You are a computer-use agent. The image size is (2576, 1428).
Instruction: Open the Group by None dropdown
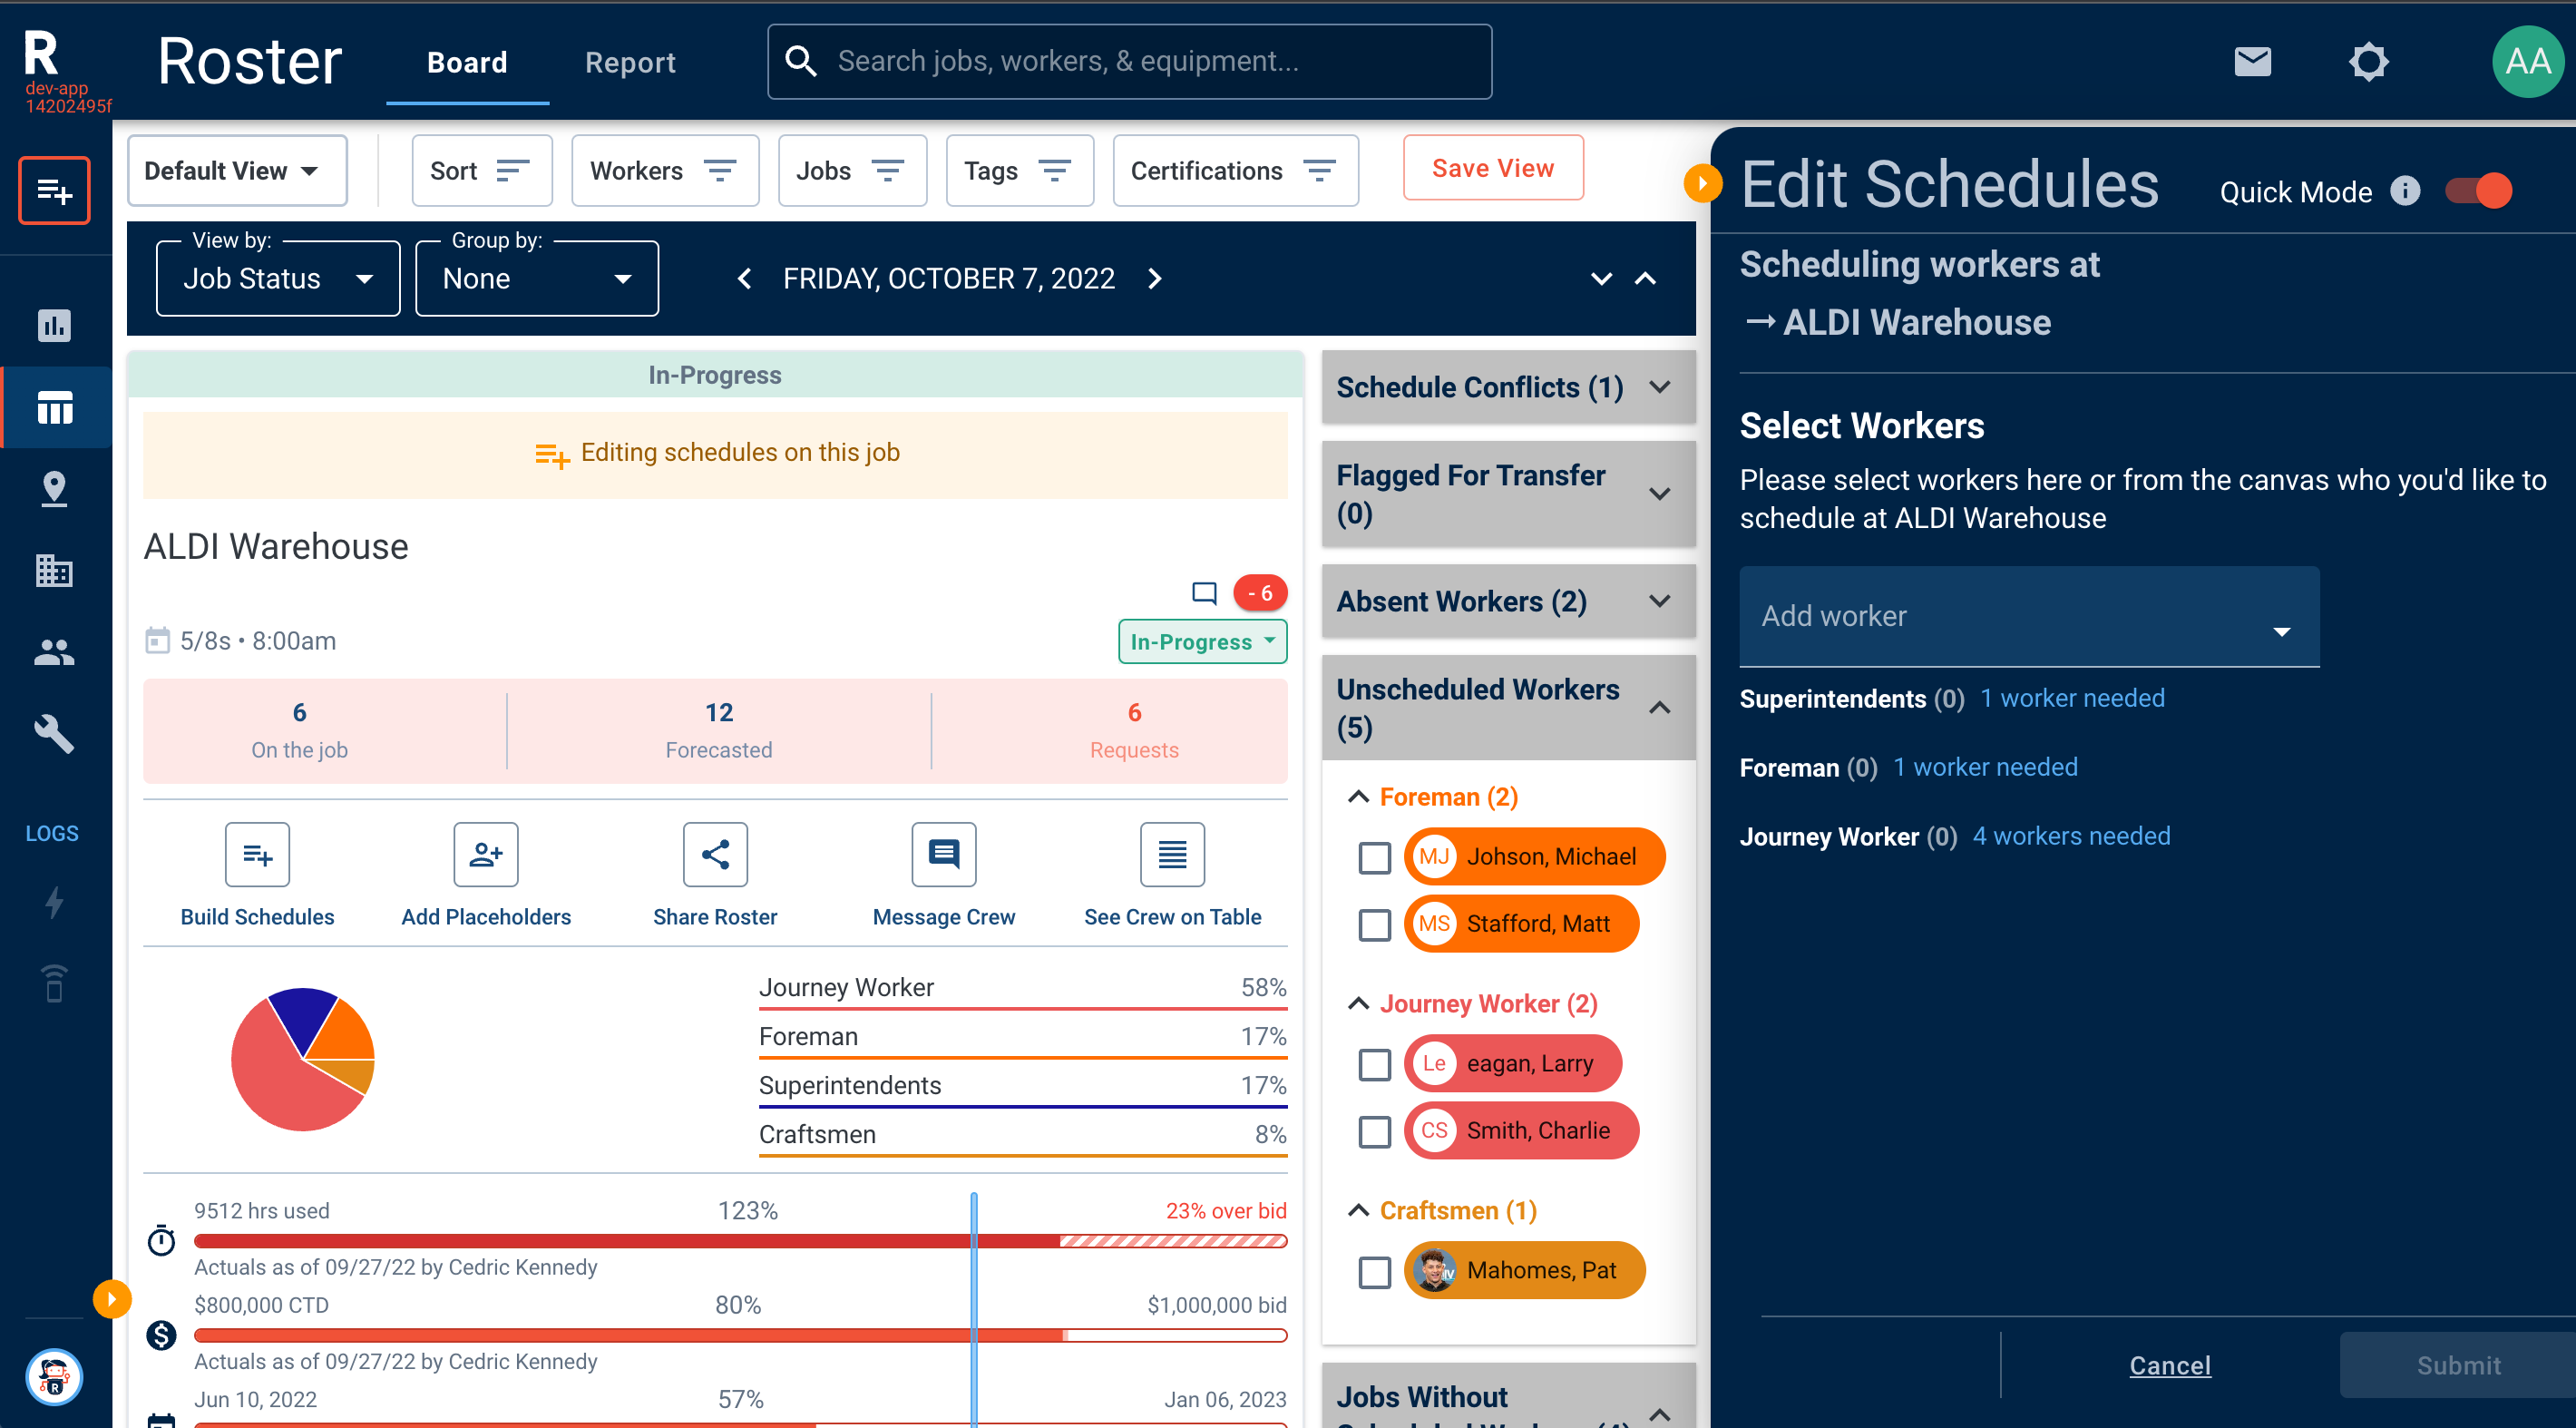coord(537,278)
